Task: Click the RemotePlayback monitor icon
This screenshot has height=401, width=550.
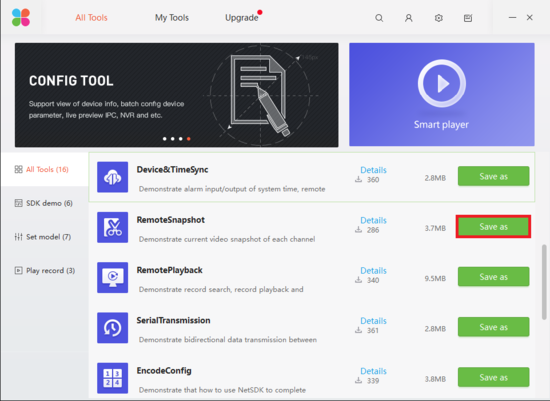Action: (113, 278)
